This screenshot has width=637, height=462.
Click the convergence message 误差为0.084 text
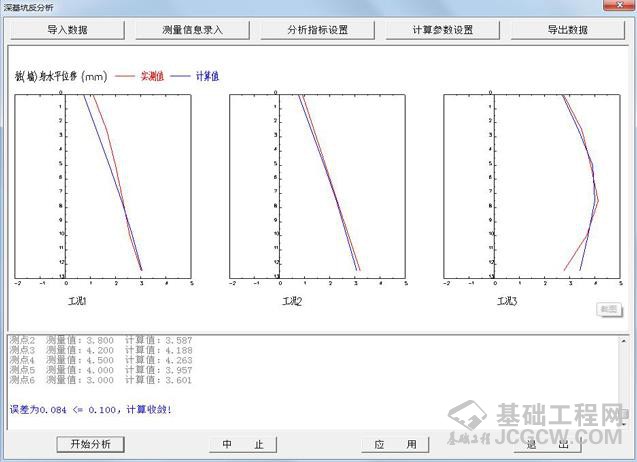coord(90,409)
